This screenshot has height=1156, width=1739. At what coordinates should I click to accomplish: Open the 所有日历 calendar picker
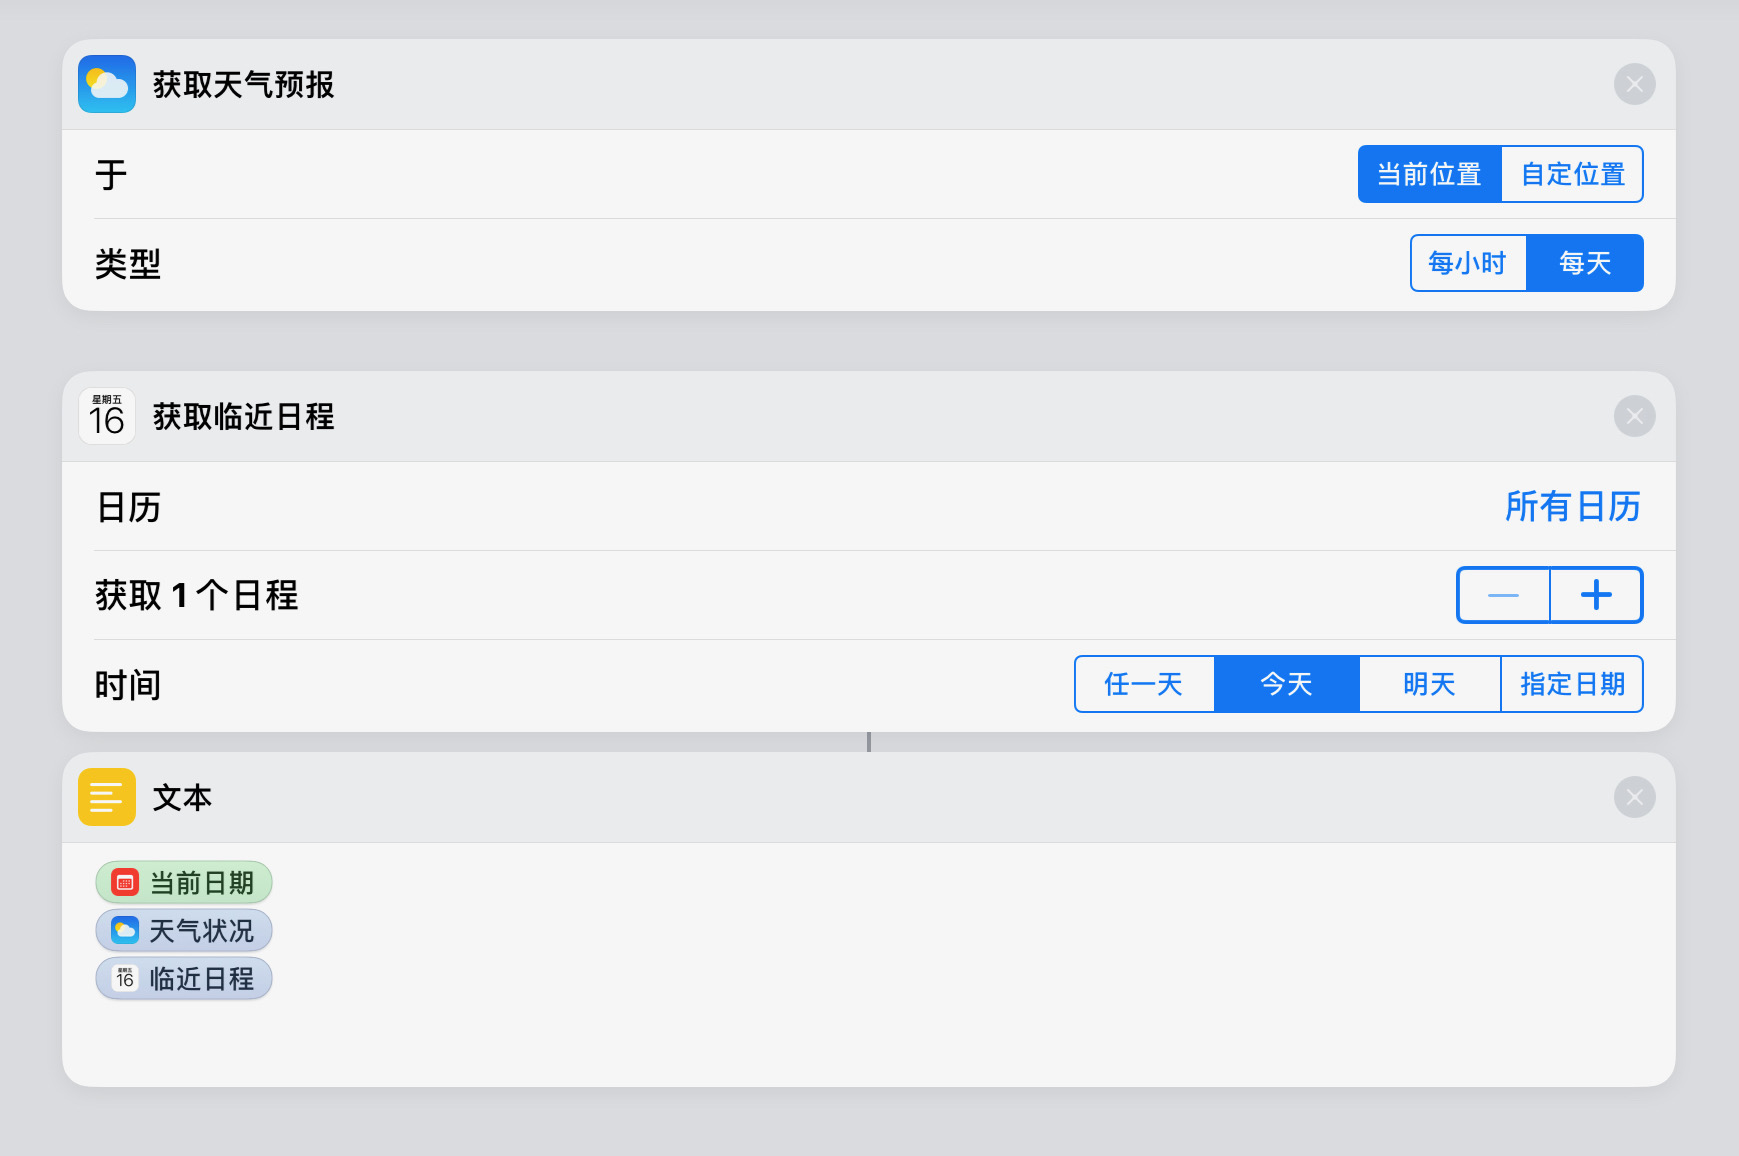[x=1572, y=507]
